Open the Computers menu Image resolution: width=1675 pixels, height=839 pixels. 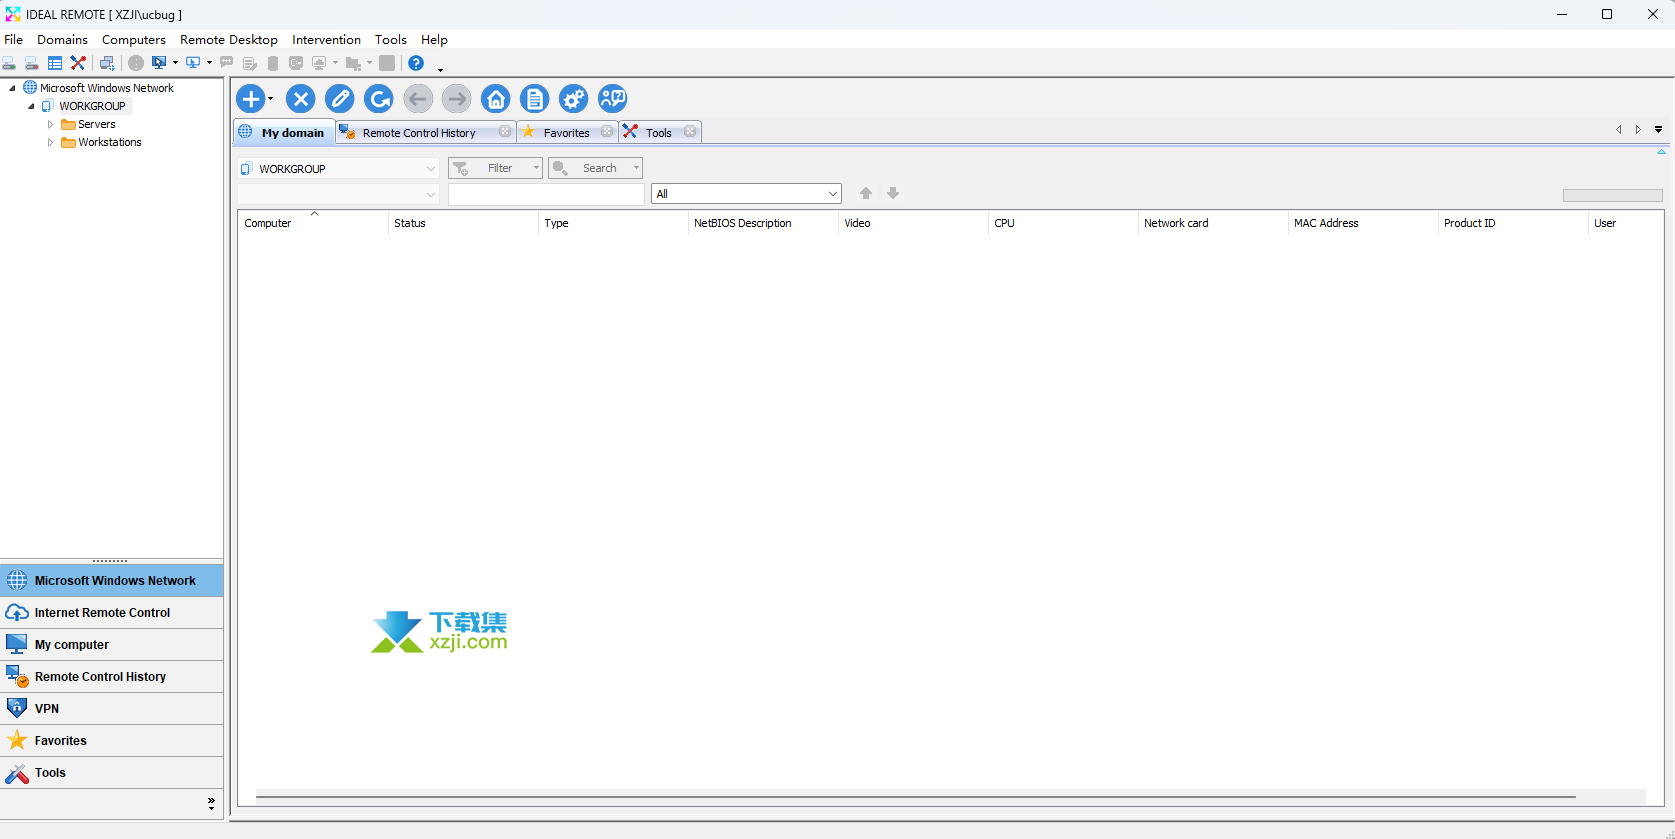coord(134,40)
